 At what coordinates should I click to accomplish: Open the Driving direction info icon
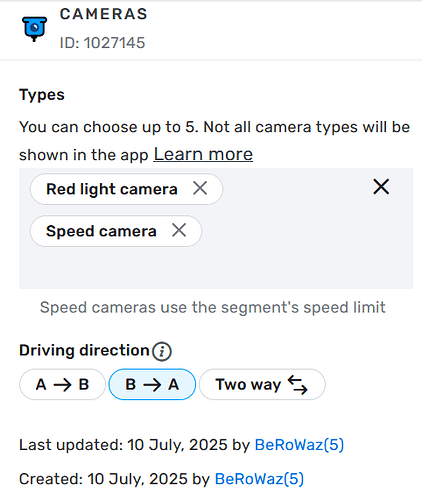click(x=162, y=351)
